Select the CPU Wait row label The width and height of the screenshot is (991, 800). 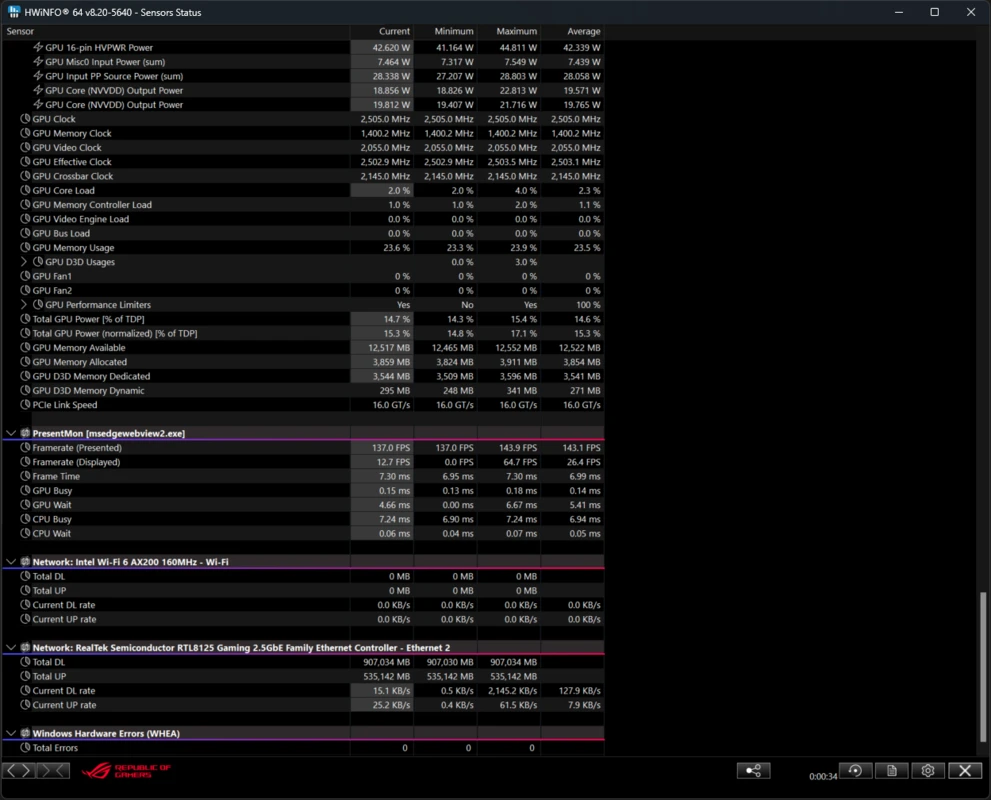[x=52, y=533]
